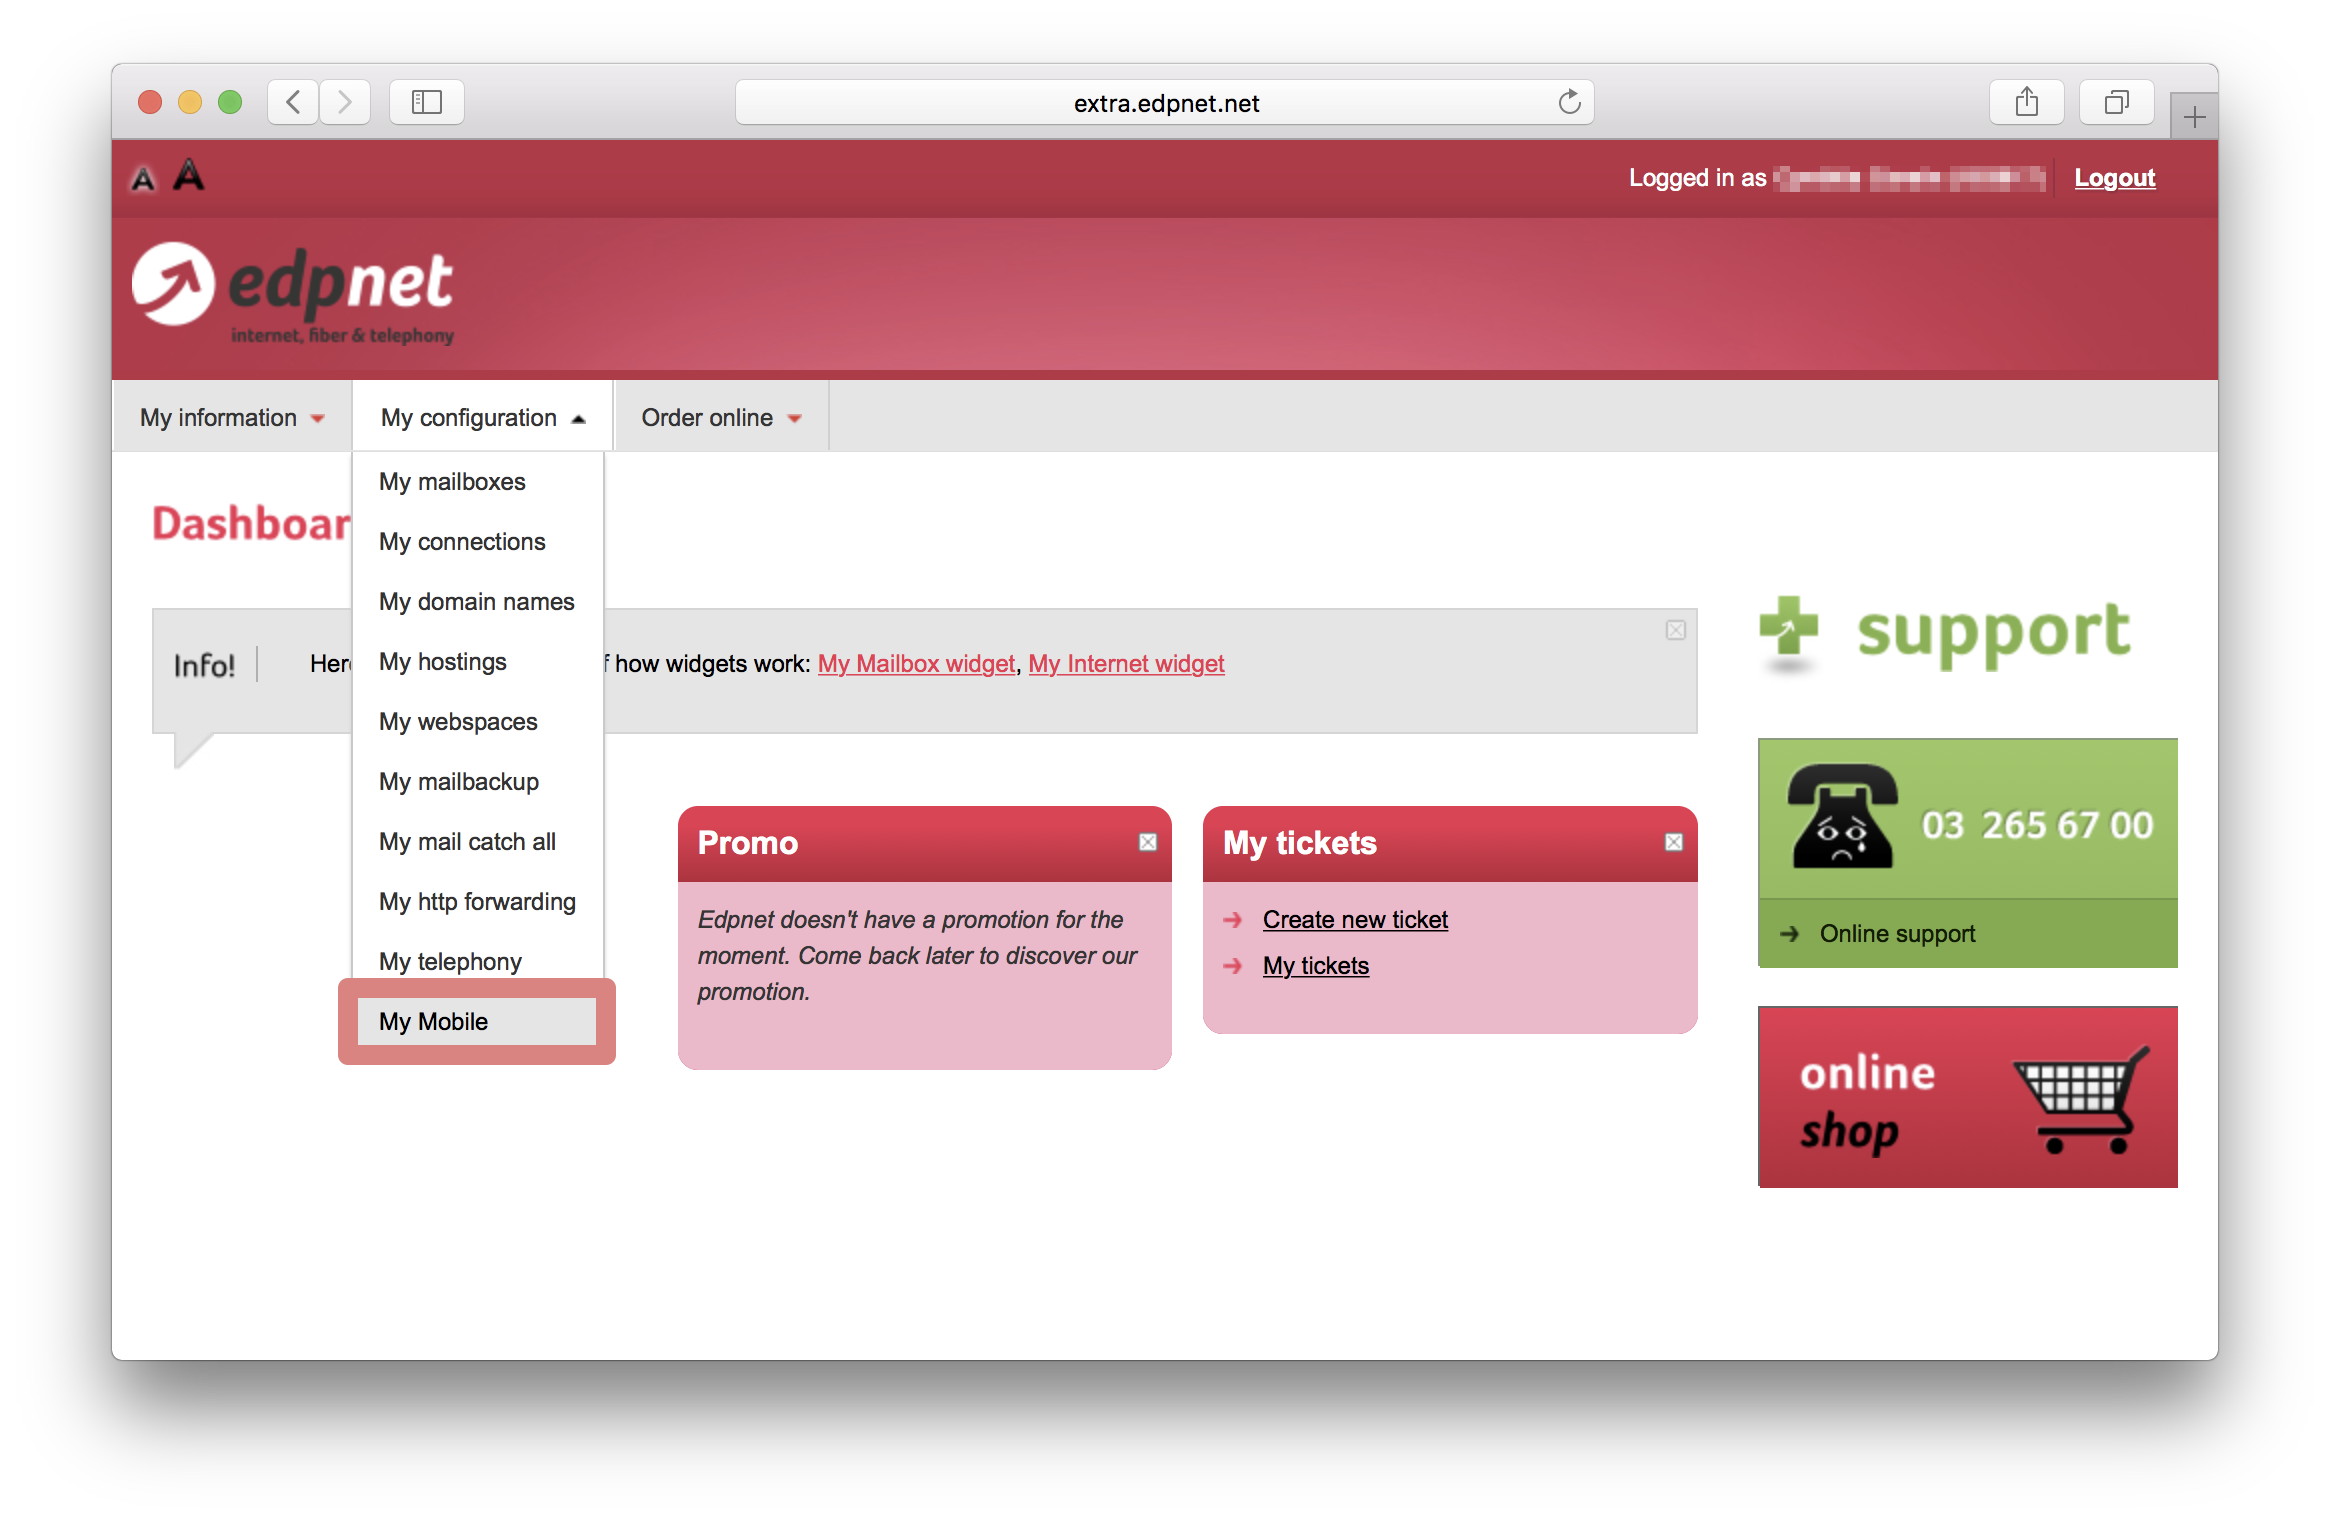
Task: Click the edpnet logo
Action: click(292, 292)
